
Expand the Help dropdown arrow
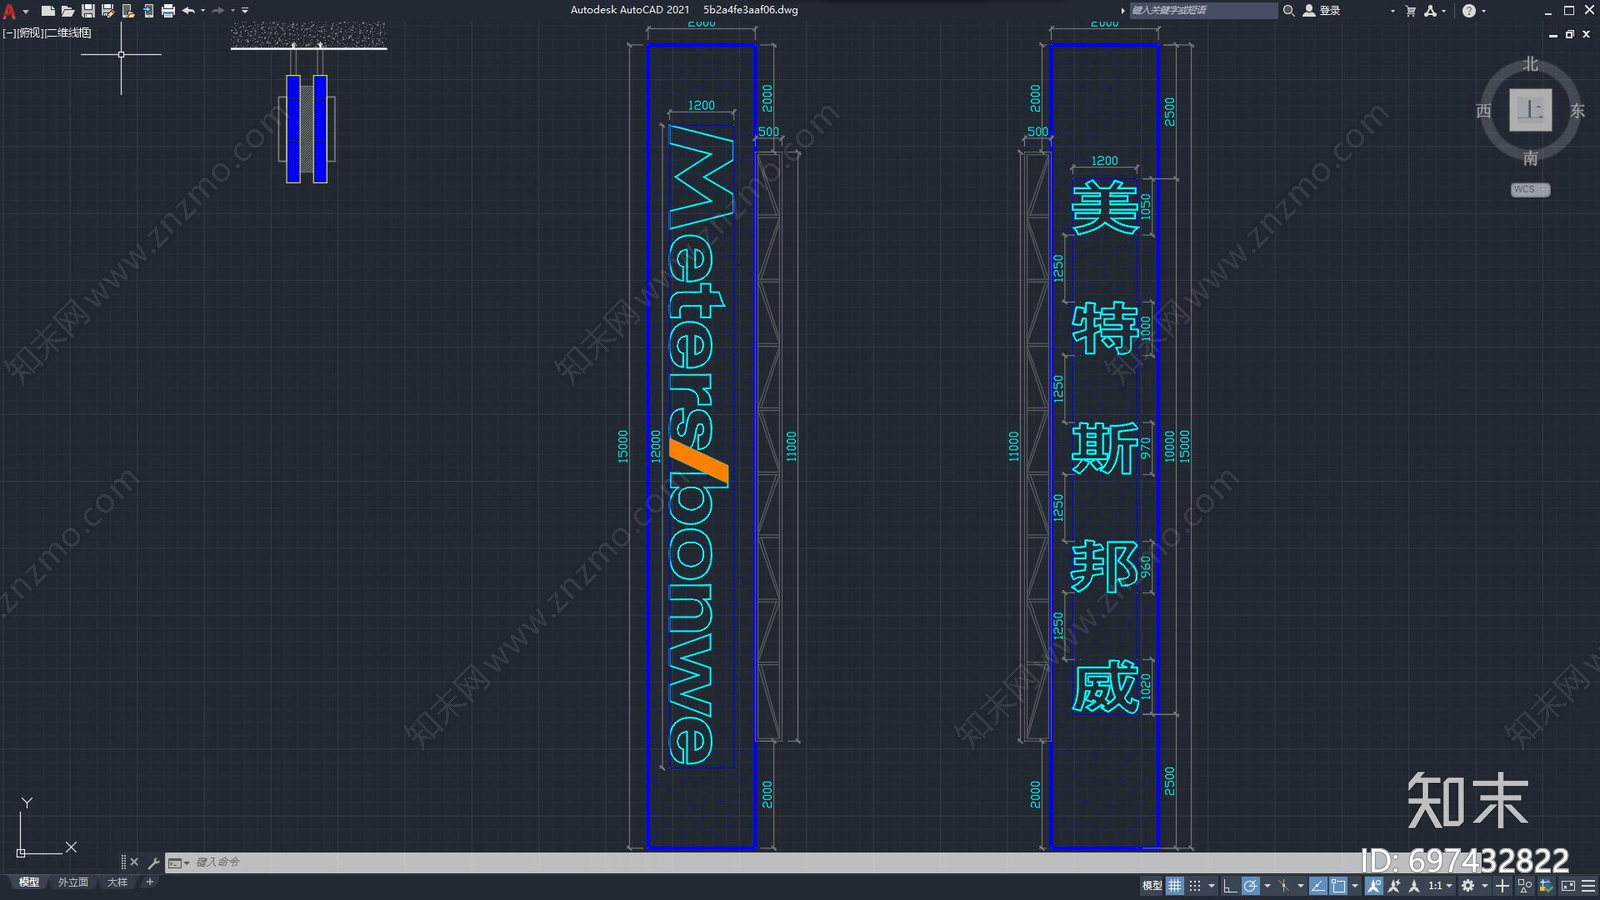pos(1483,11)
